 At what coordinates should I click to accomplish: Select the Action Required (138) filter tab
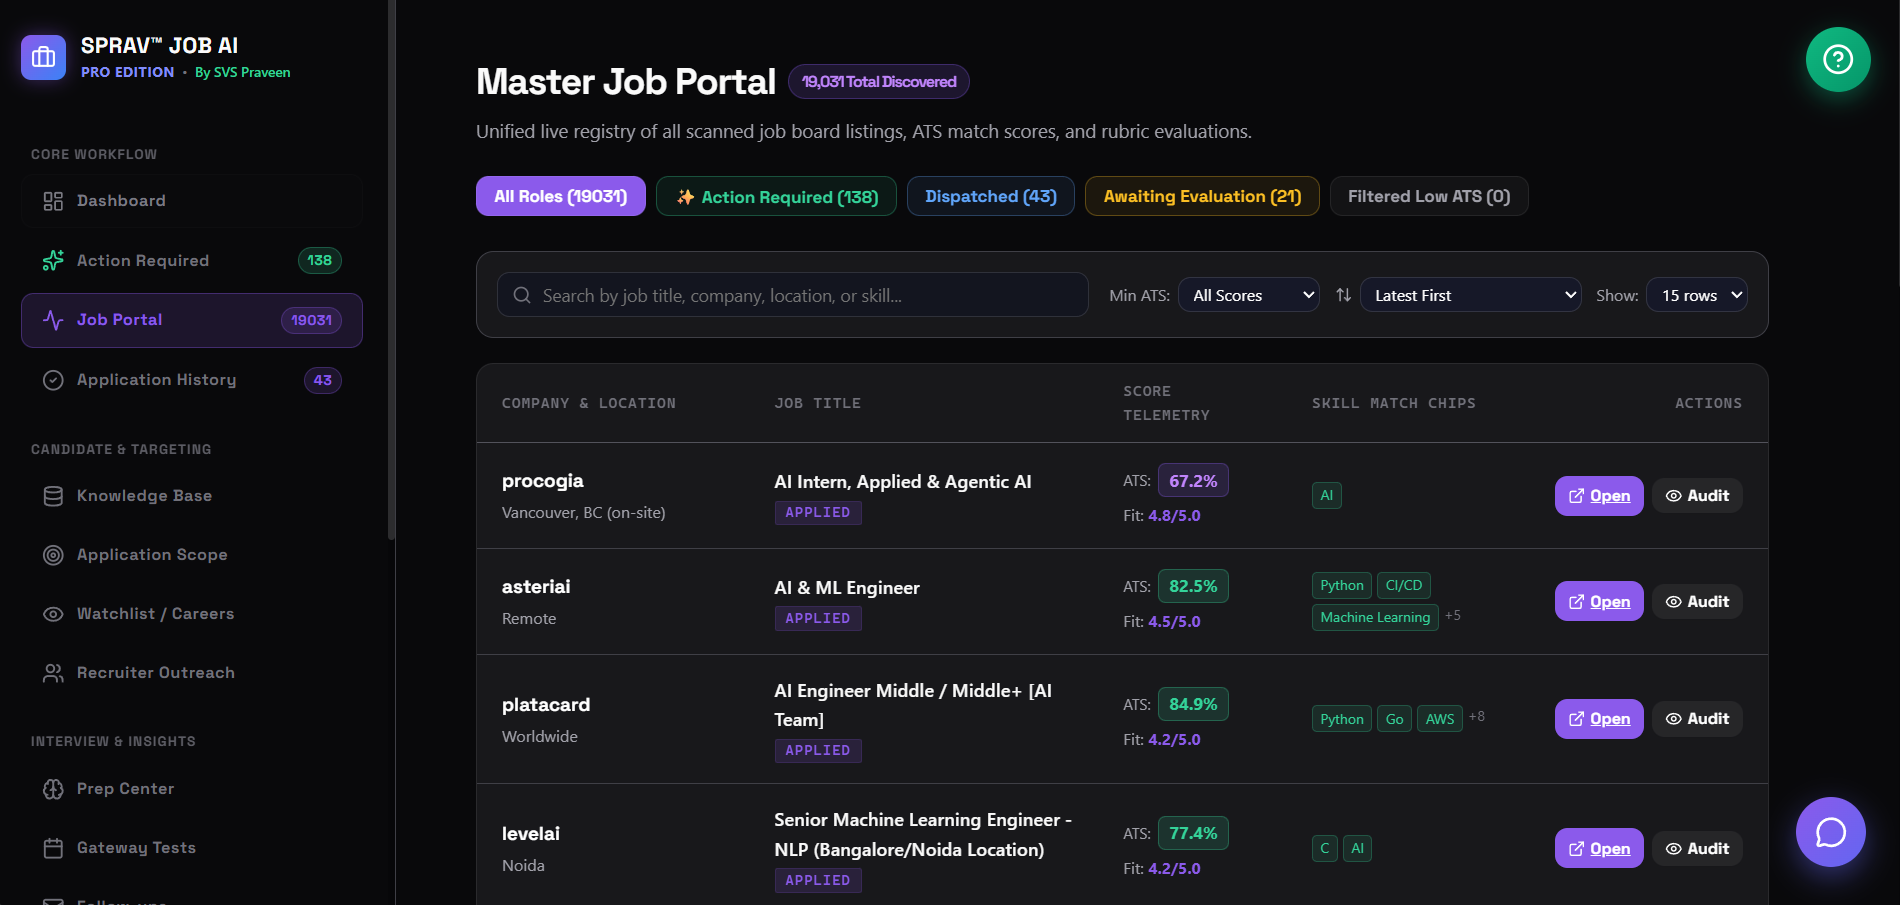(776, 196)
